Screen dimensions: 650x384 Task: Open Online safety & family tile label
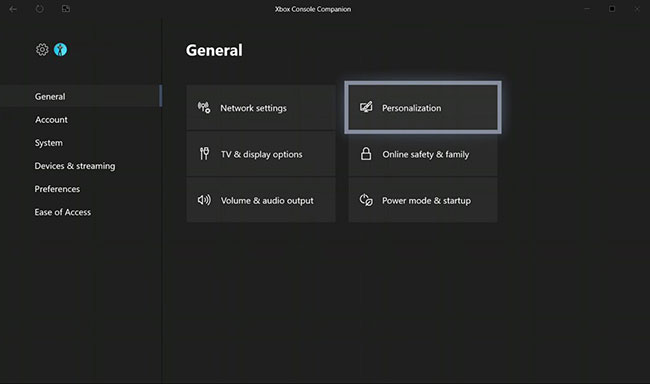tap(426, 154)
